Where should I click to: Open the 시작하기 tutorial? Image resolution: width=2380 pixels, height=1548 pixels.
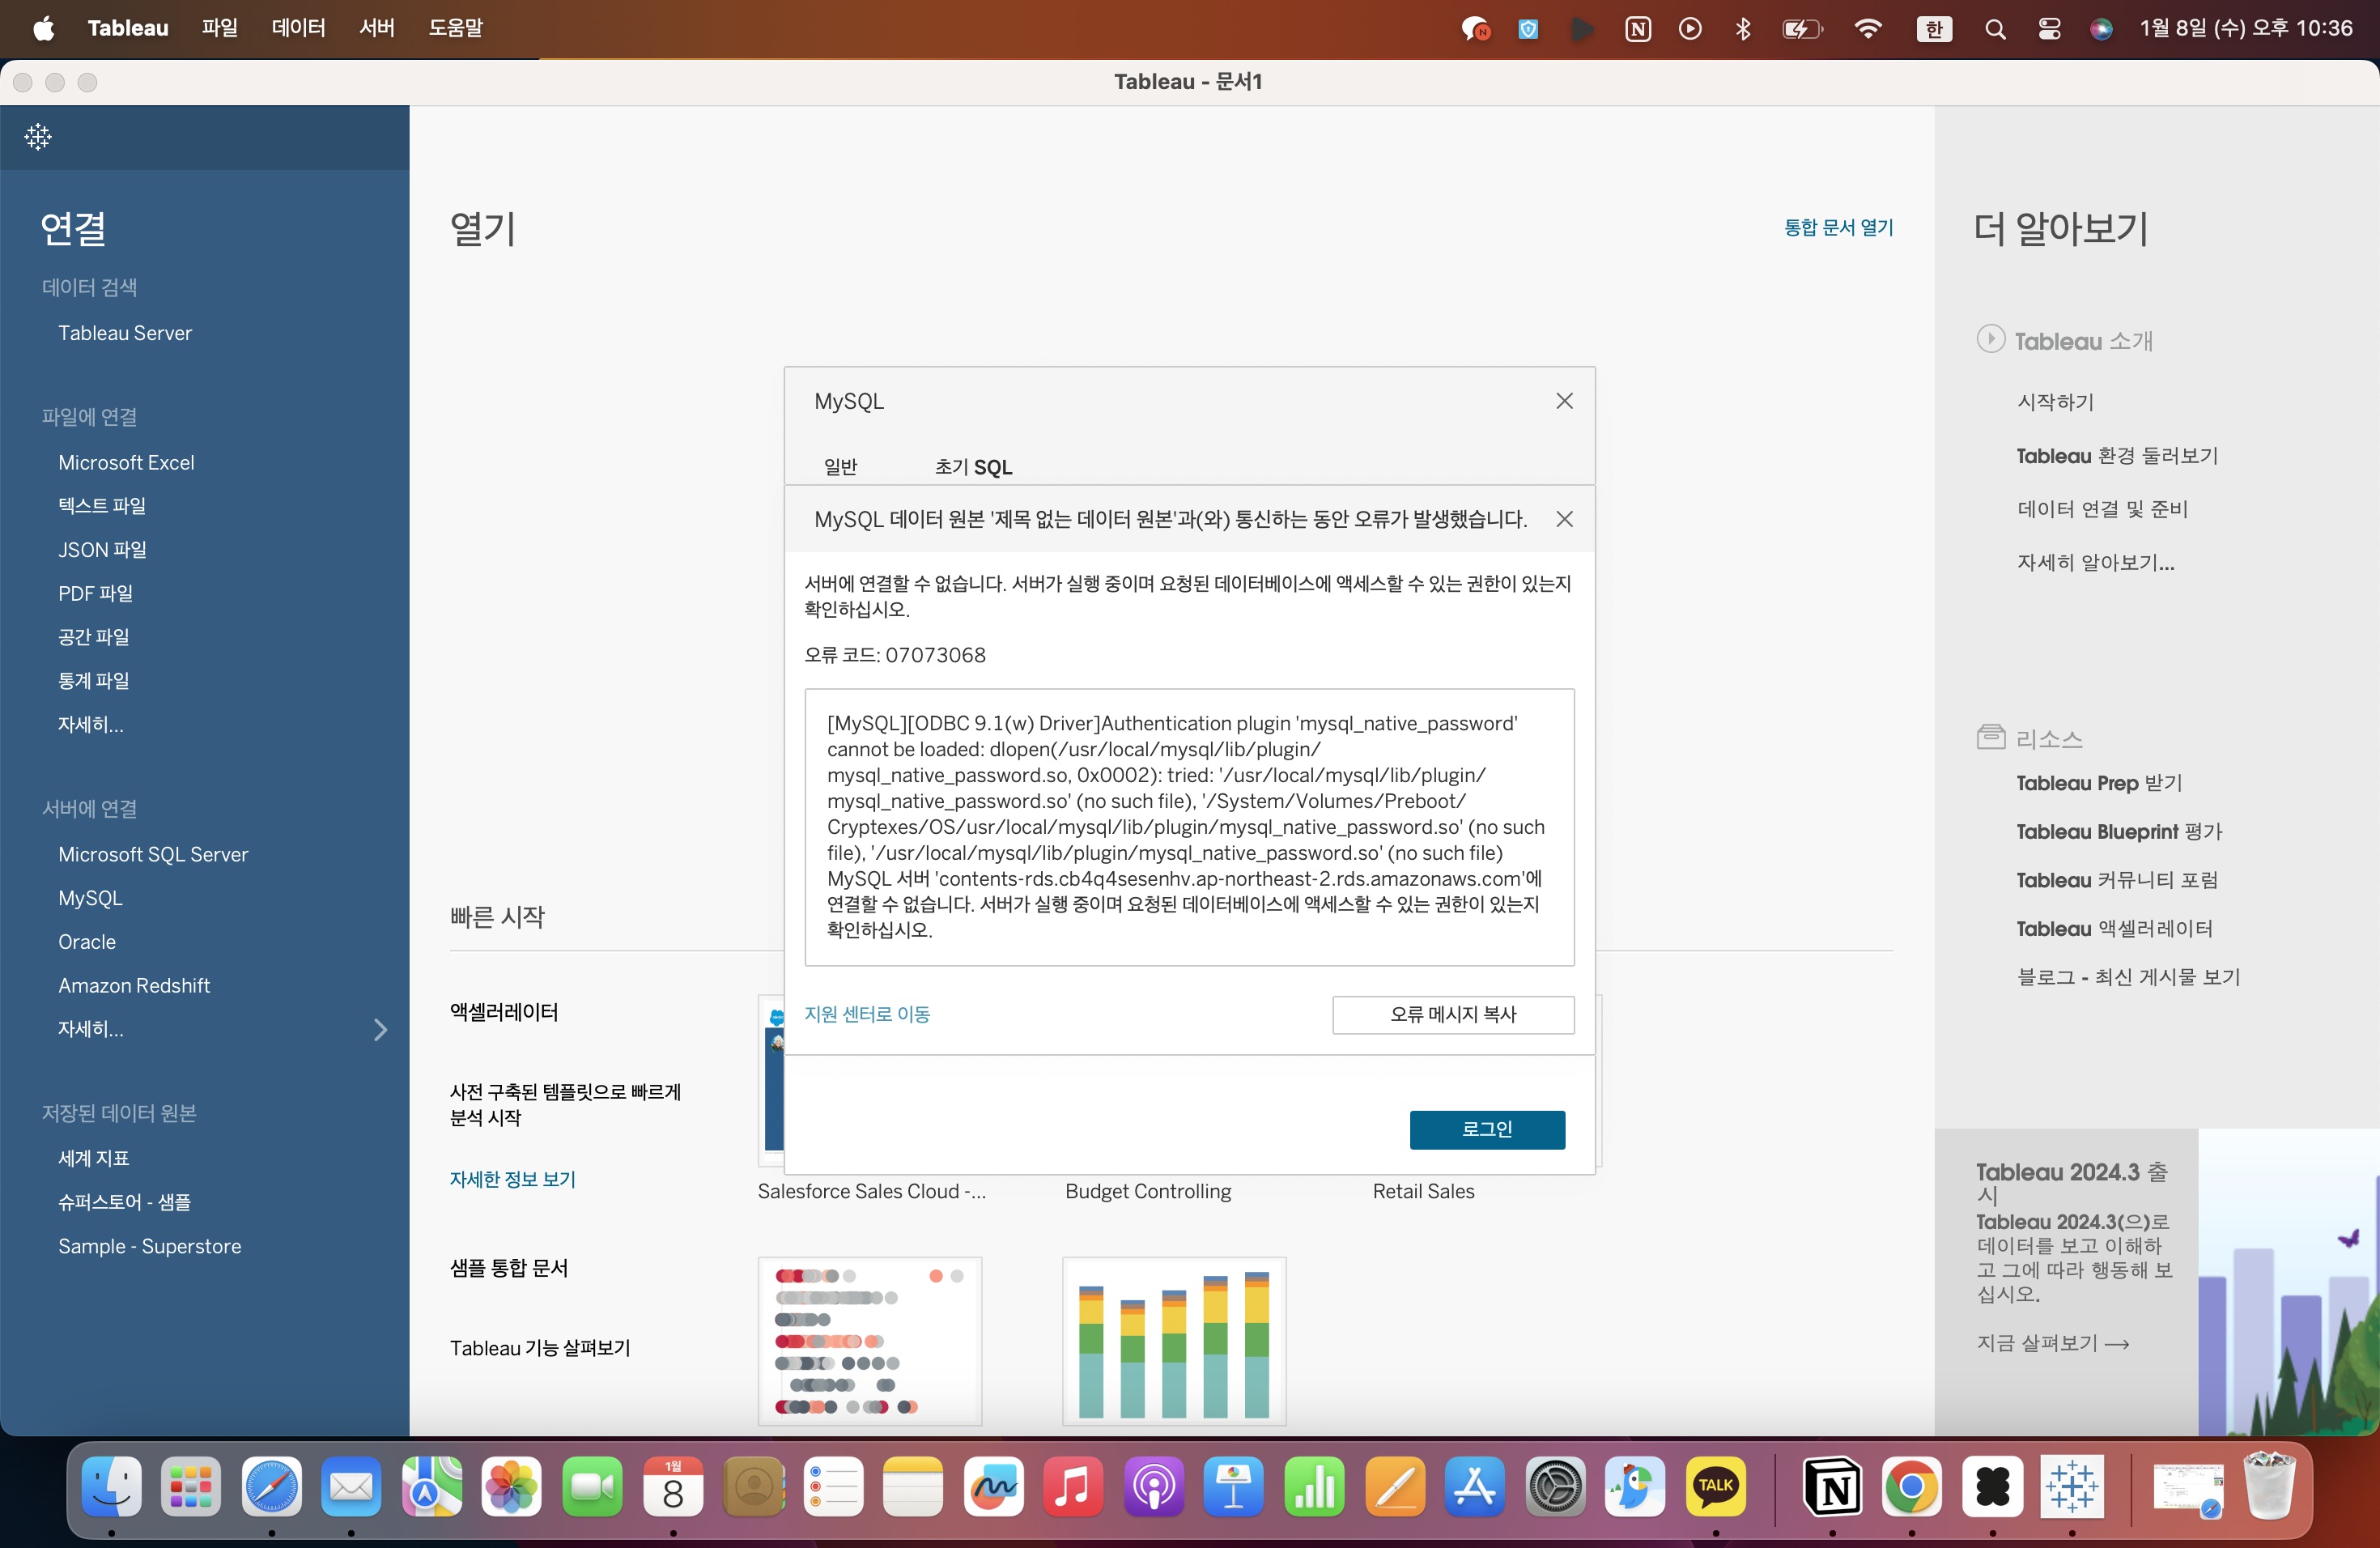(x=2055, y=401)
